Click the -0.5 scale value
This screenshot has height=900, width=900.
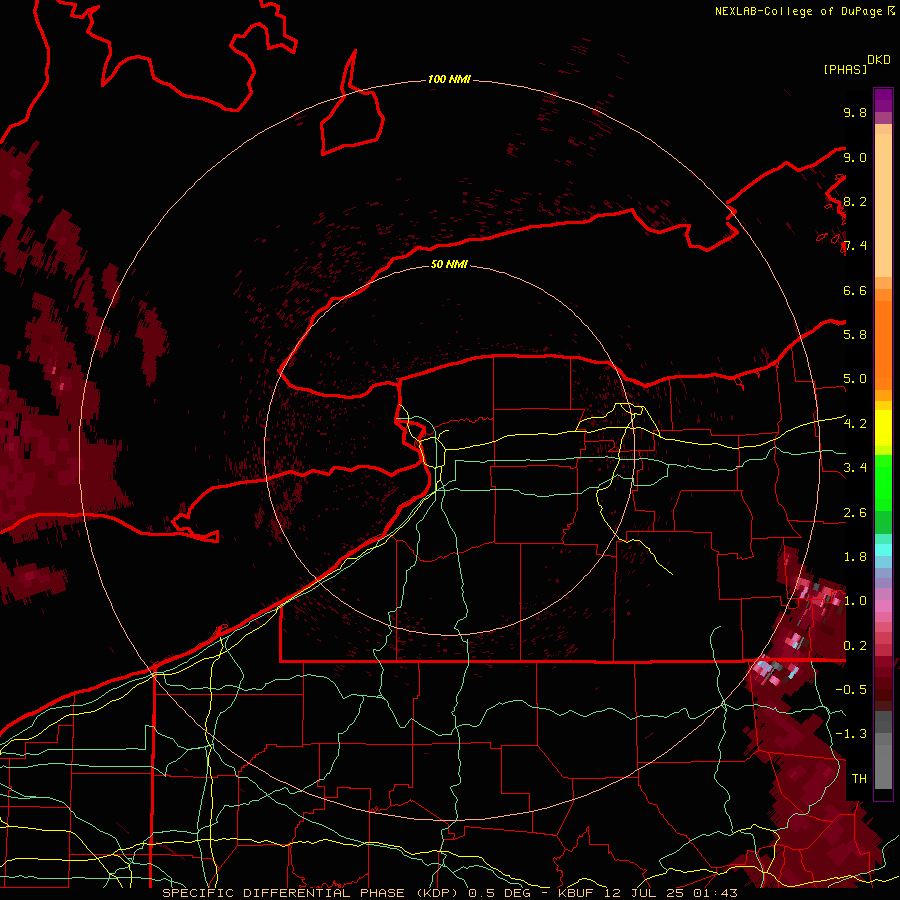point(851,690)
